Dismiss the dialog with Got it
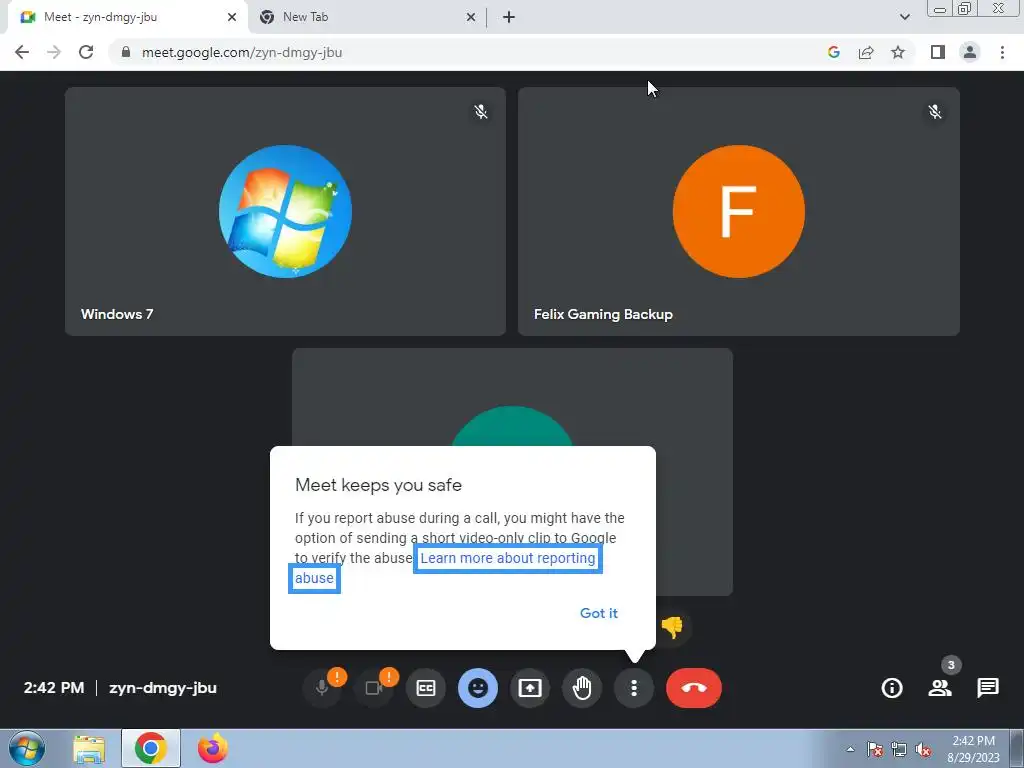This screenshot has height=768, width=1024. (599, 613)
